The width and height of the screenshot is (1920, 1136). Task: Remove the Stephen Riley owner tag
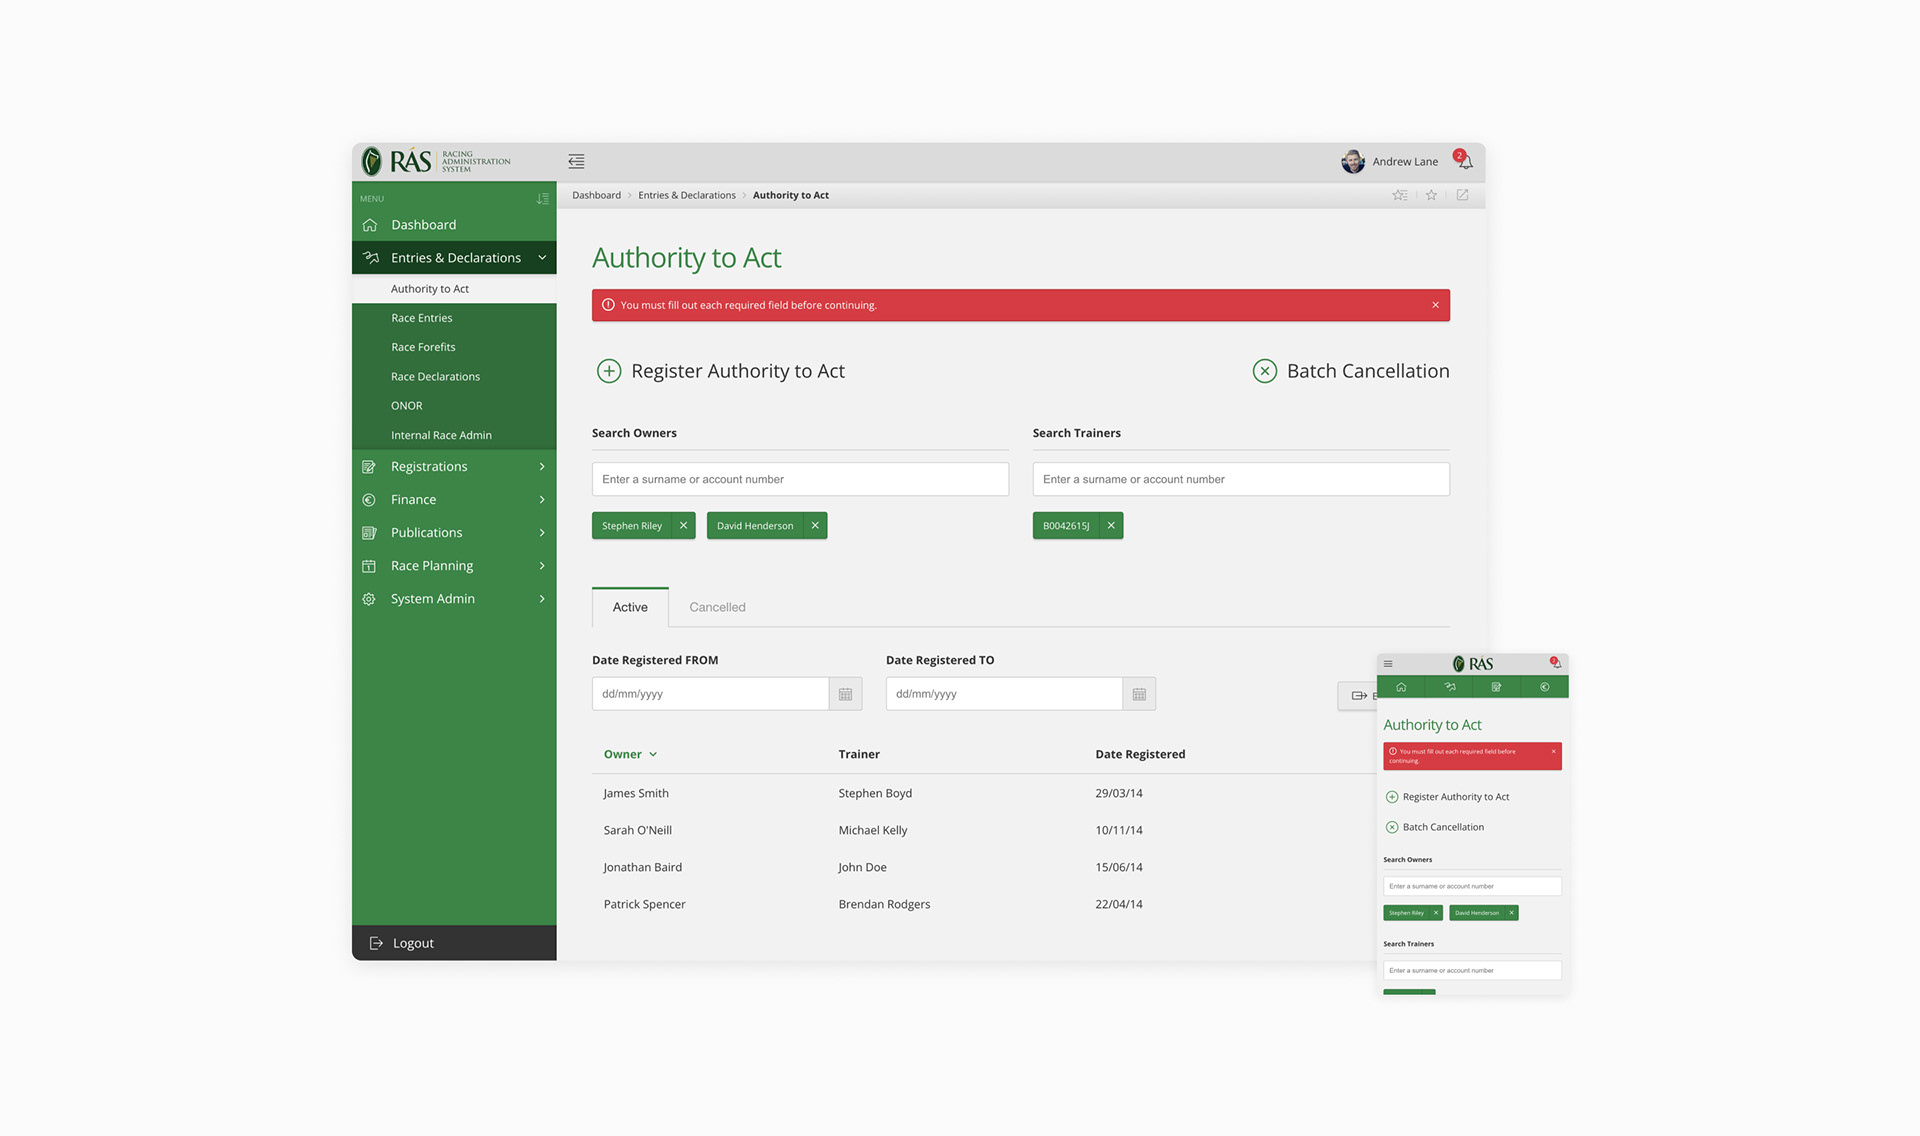tap(683, 526)
